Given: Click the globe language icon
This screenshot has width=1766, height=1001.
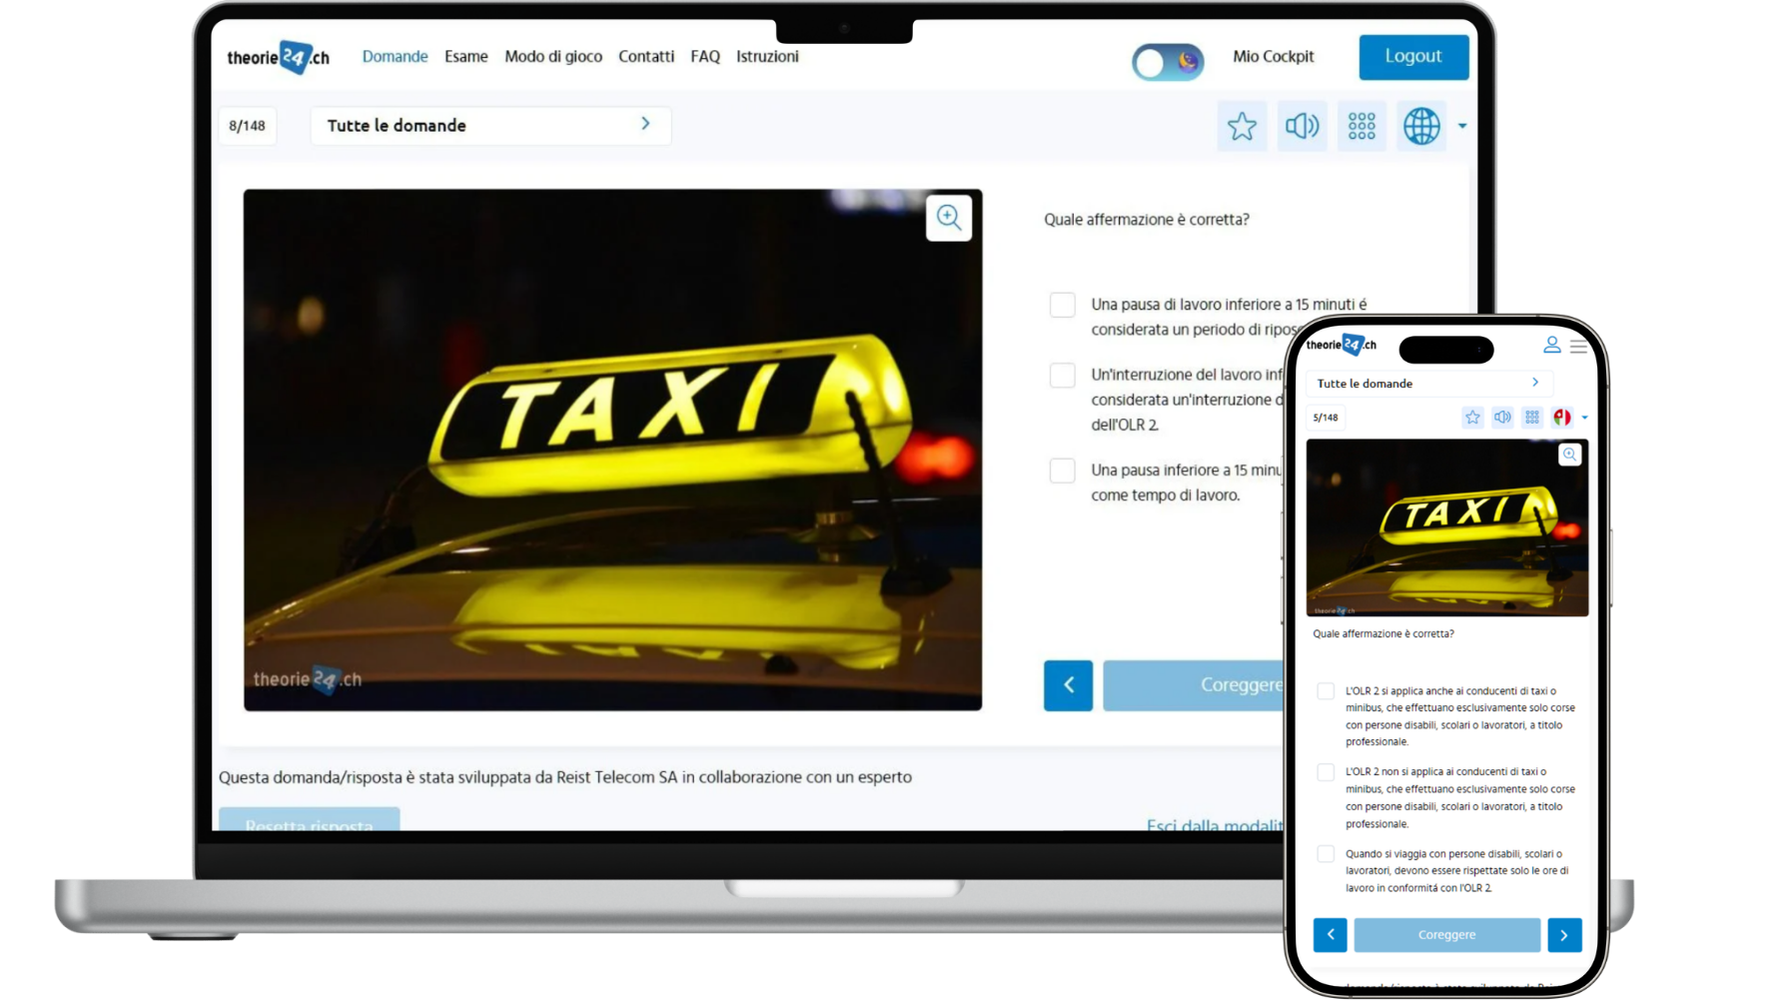Looking at the screenshot, I should 1421,126.
